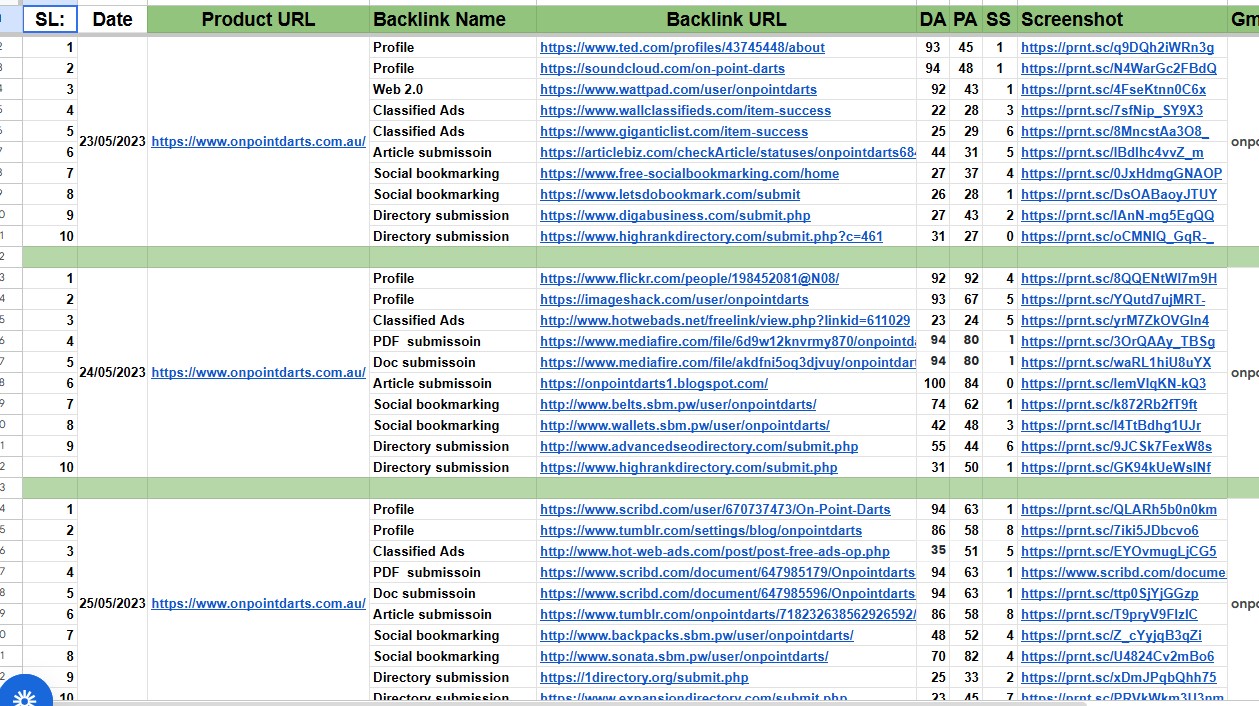Image resolution: width=1259 pixels, height=706 pixels.
Task: Open the ted.com profiles backlink
Action: 682,47
